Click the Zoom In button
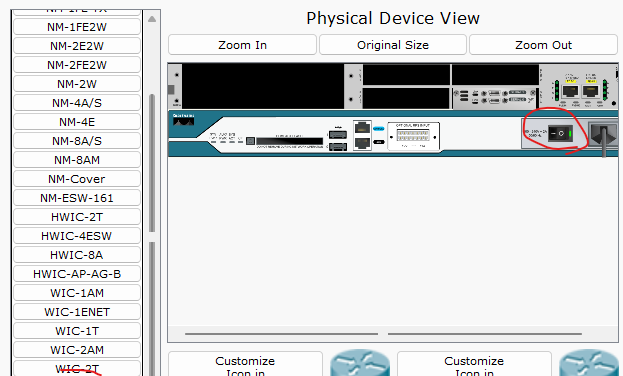The height and width of the screenshot is (376, 623). (242, 45)
